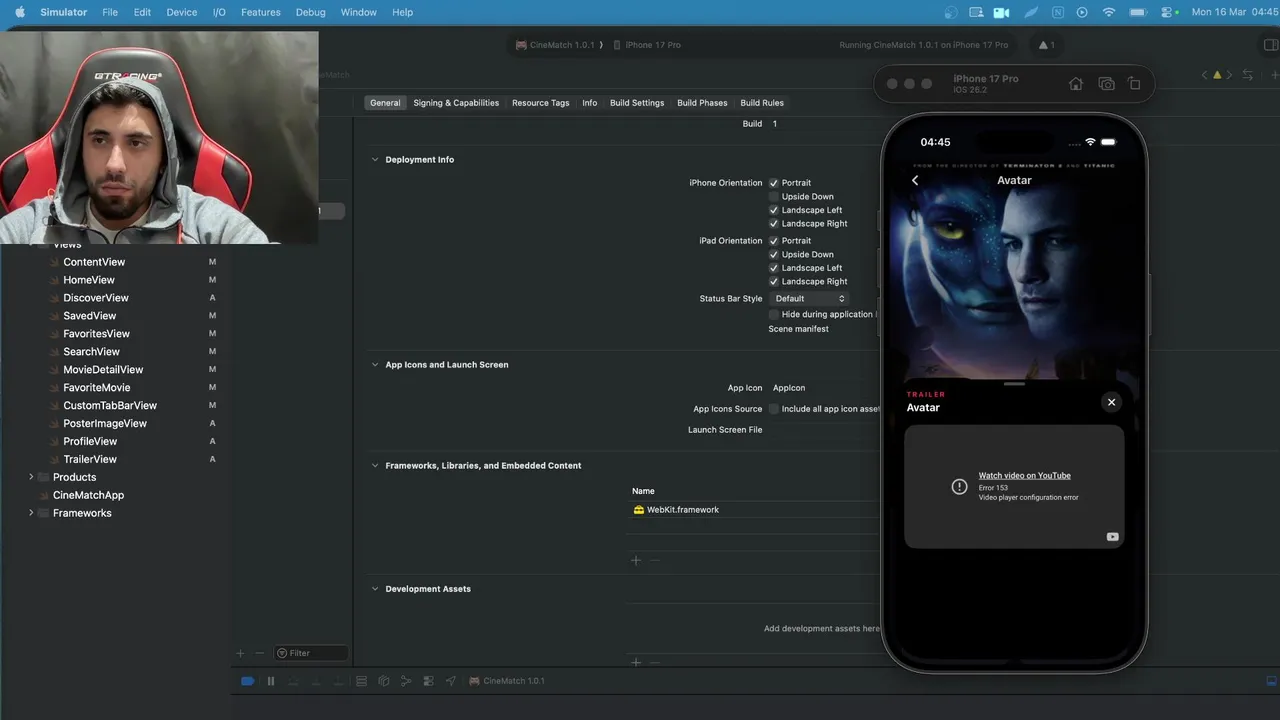Screen dimensions: 1280x720
Task: Open the I/O menu
Action: pyautogui.click(x=219, y=12)
